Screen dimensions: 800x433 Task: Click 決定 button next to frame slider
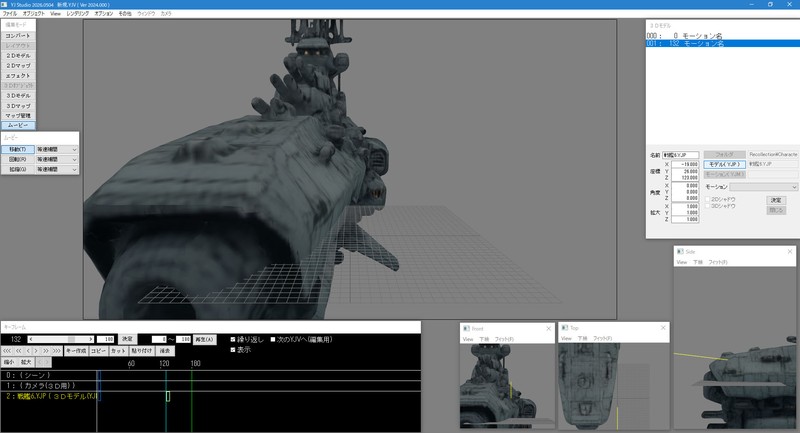(128, 339)
